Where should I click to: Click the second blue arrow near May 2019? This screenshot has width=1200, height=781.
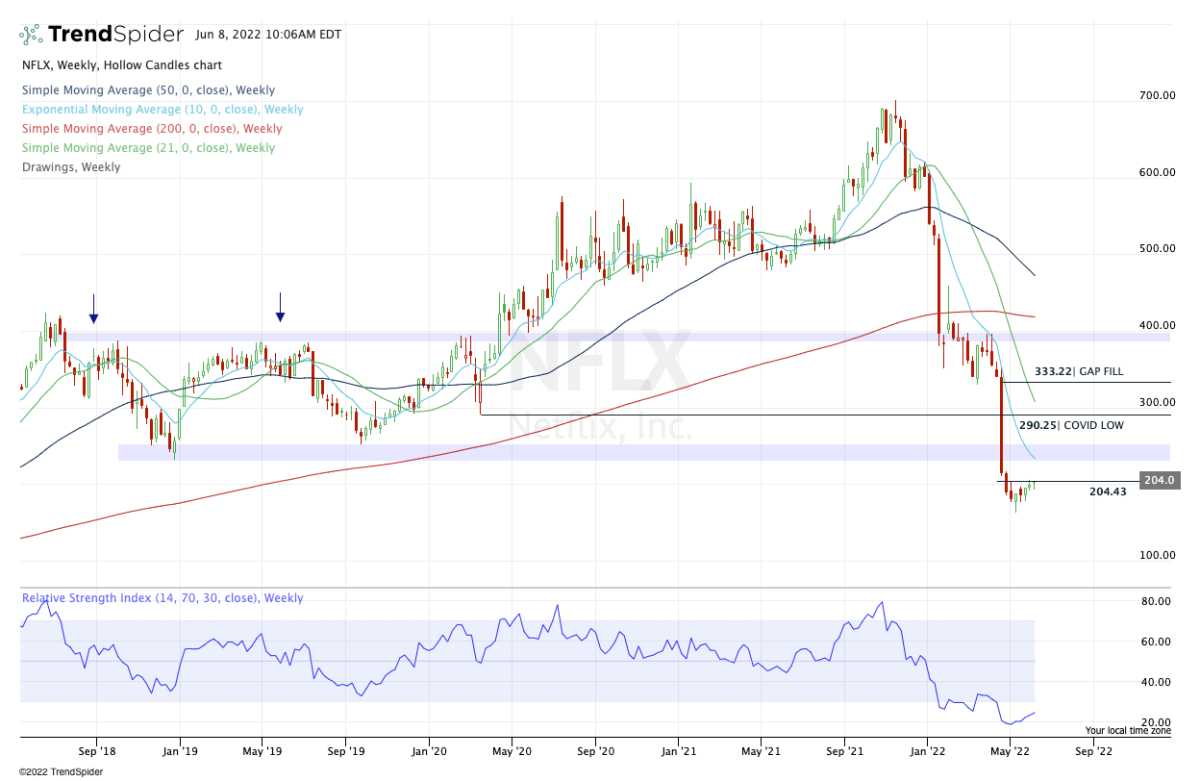[280, 307]
